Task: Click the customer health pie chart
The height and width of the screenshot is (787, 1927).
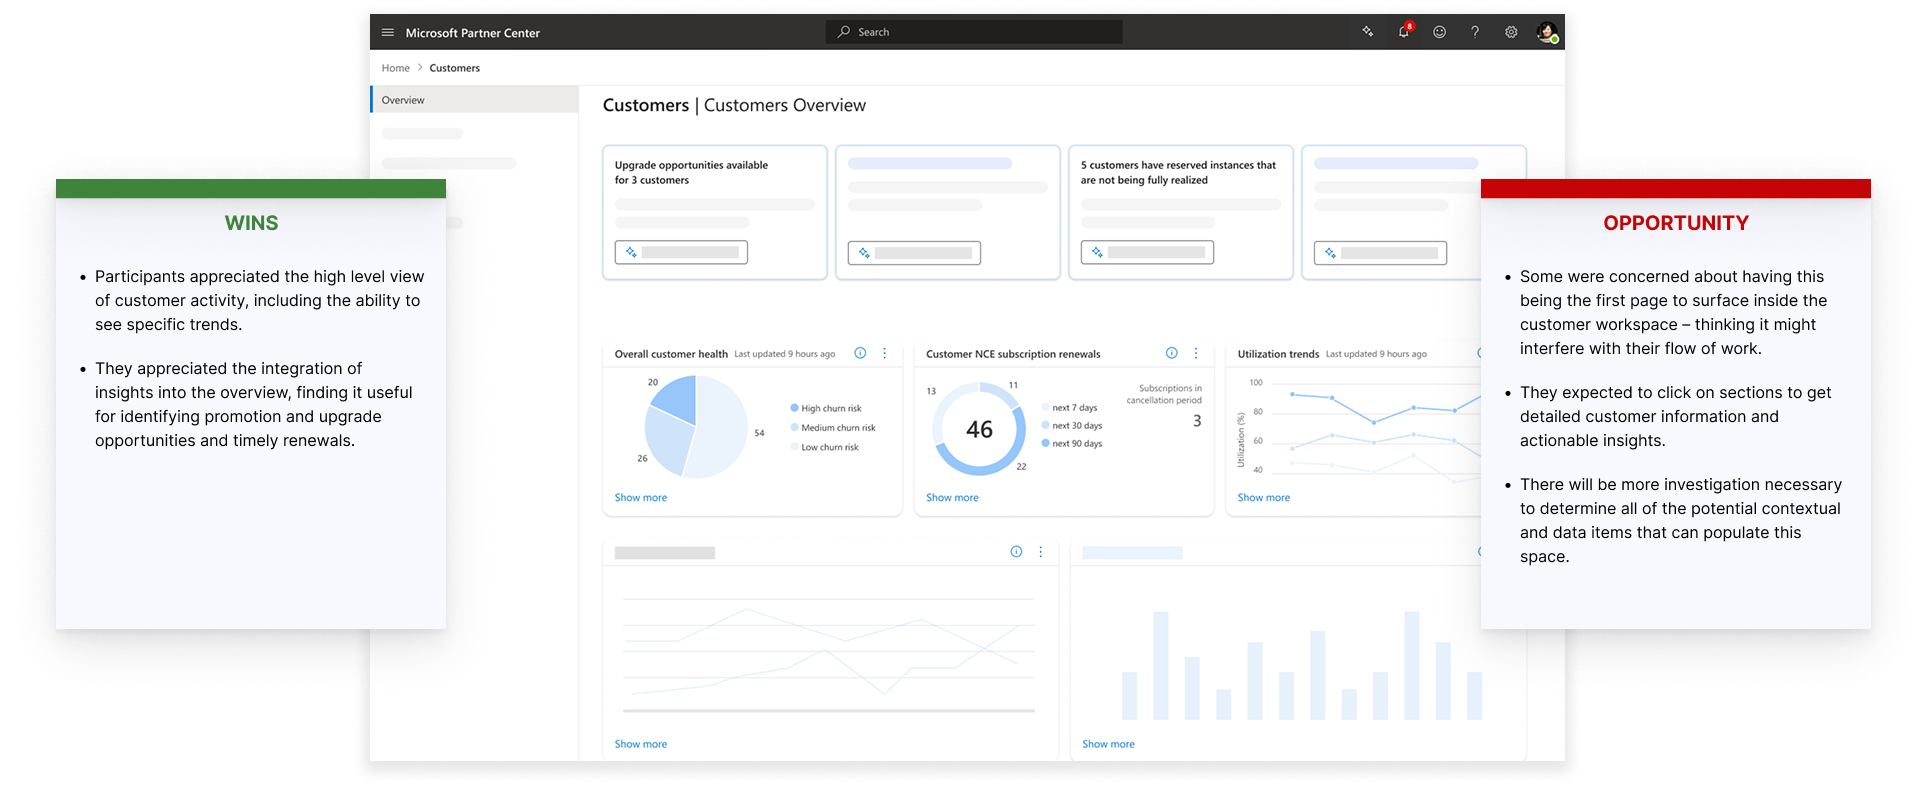Action: click(696, 427)
